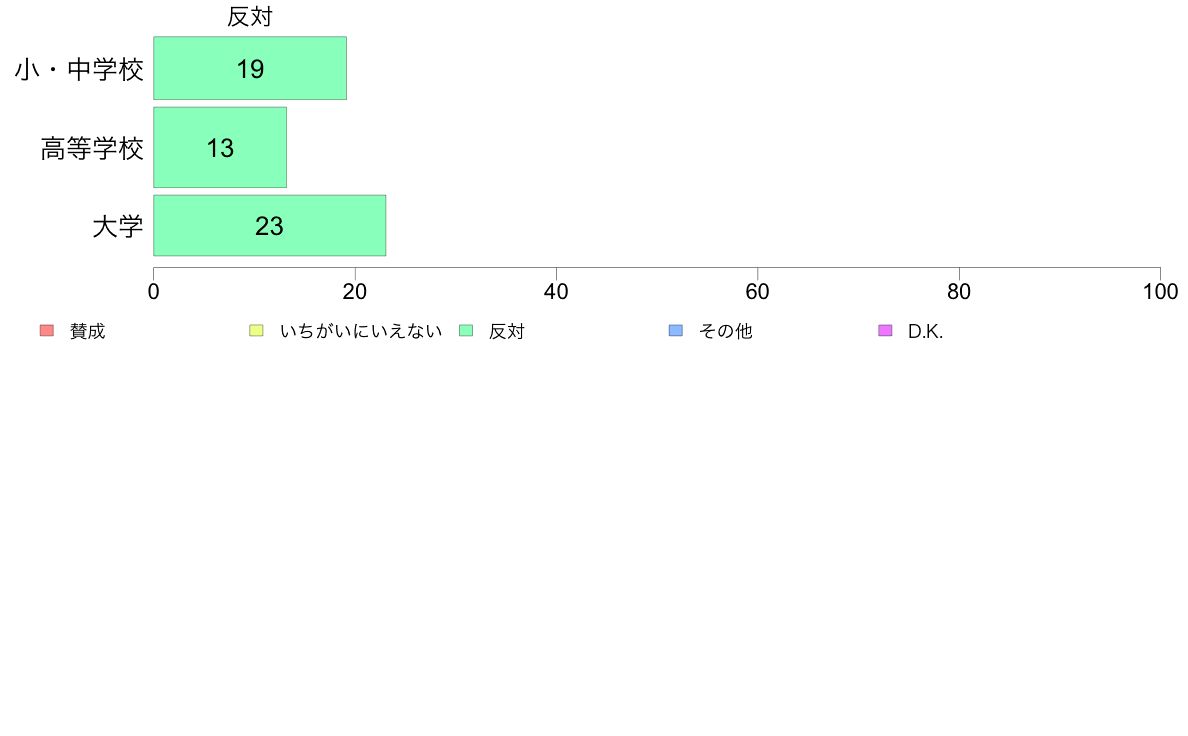Click the 反対 heading above the bars
Image resolution: width=1188 pixels, height=736 pixels.
pyautogui.click(x=250, y=17)
